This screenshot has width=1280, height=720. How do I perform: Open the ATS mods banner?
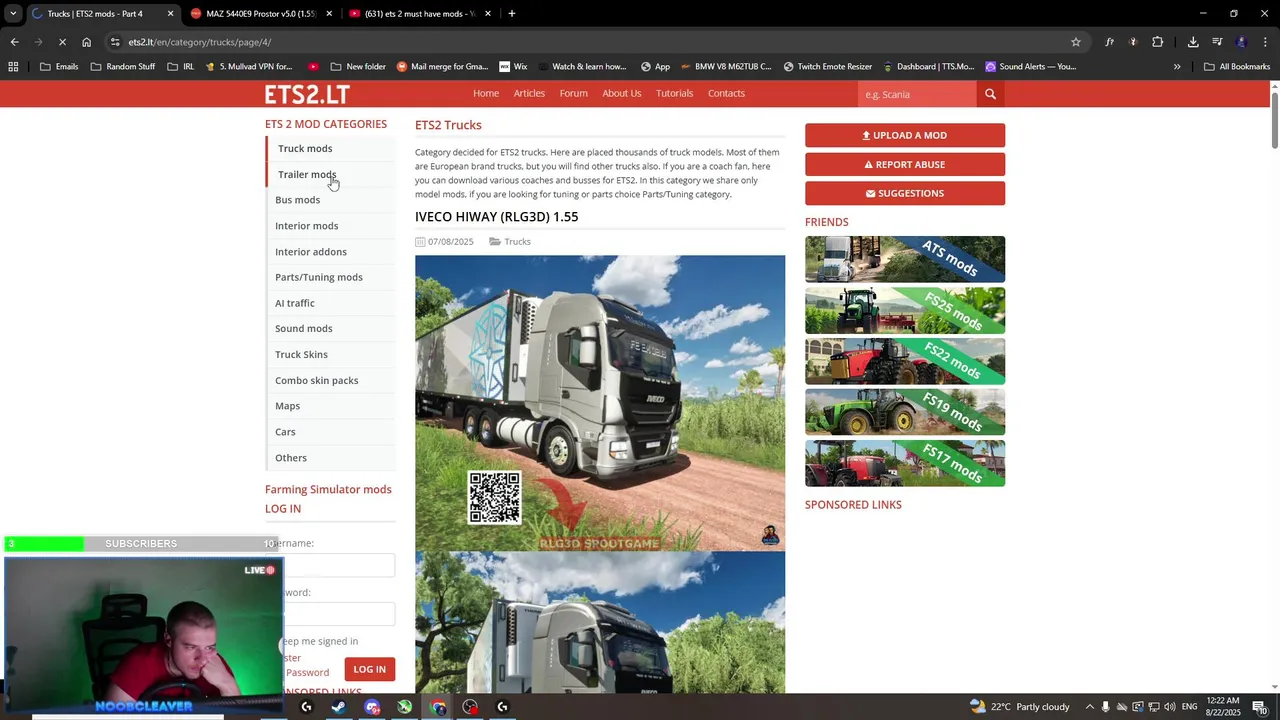pyautogui.click(x=905, y=259)
